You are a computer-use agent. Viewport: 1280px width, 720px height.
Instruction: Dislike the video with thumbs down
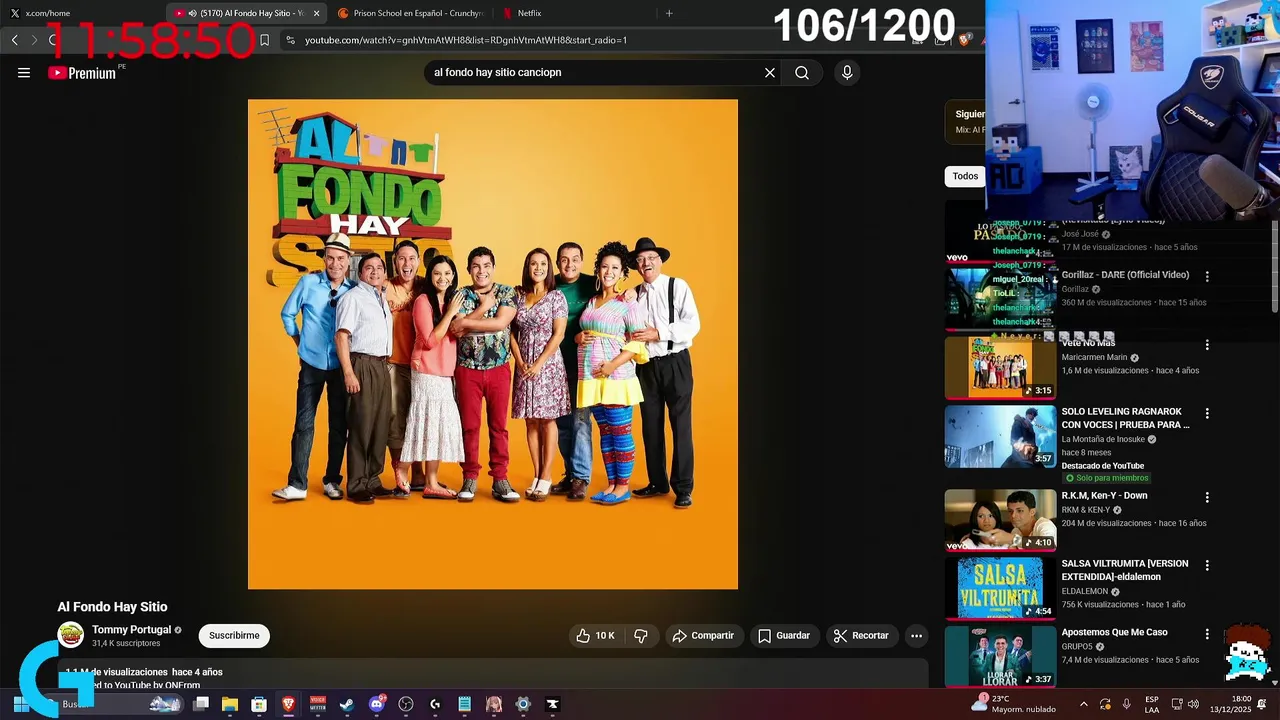641,635
